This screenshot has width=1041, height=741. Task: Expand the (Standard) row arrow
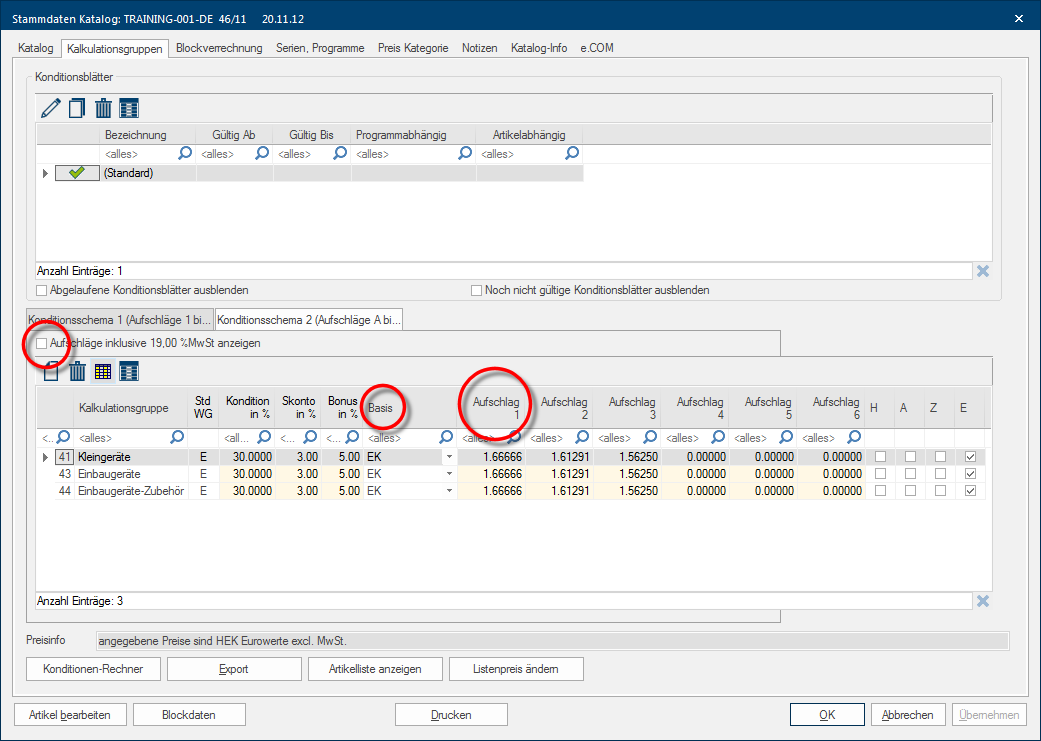pos(44,173)
